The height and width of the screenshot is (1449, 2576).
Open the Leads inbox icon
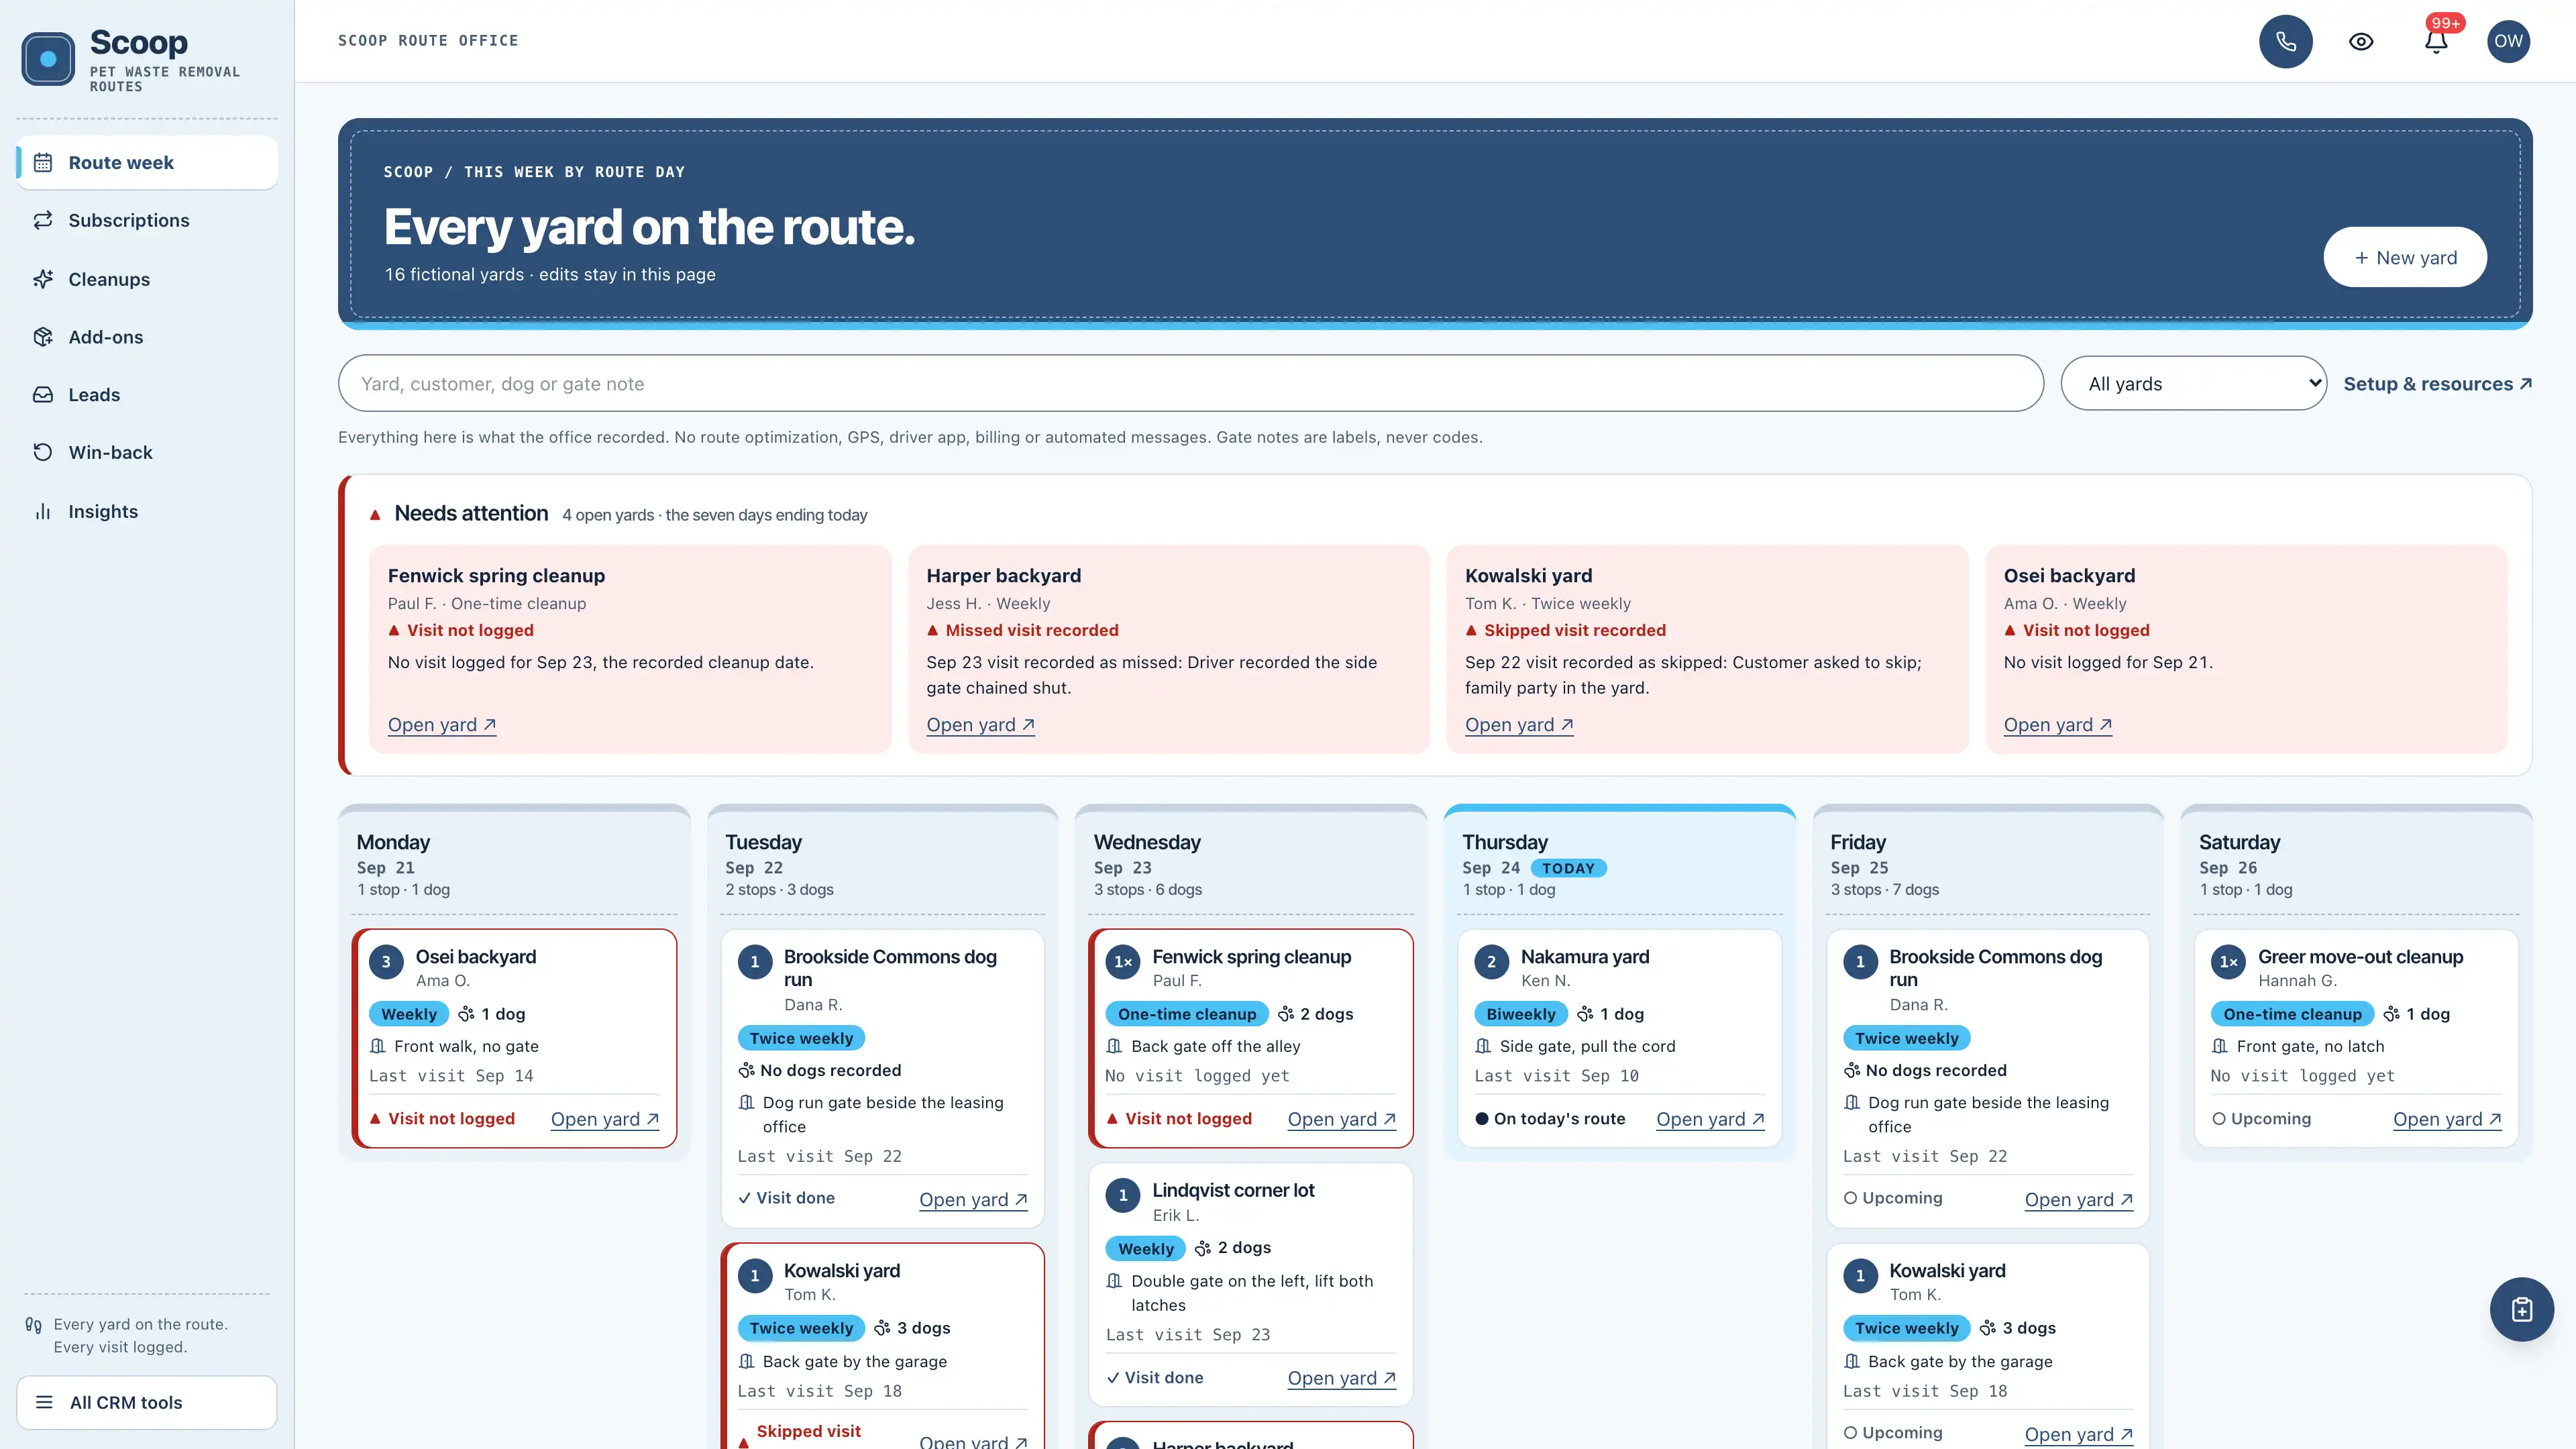coord(43,395)
